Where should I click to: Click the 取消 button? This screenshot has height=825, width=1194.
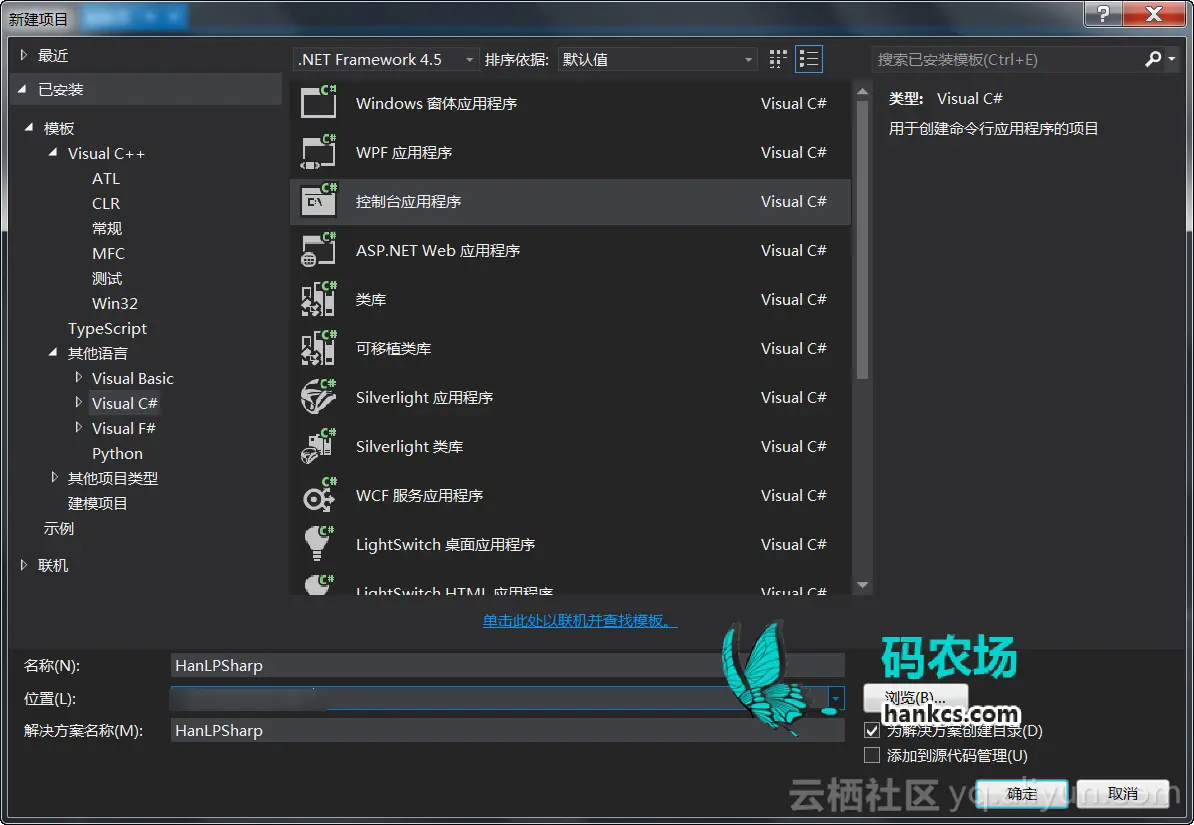pos(1123,794)
